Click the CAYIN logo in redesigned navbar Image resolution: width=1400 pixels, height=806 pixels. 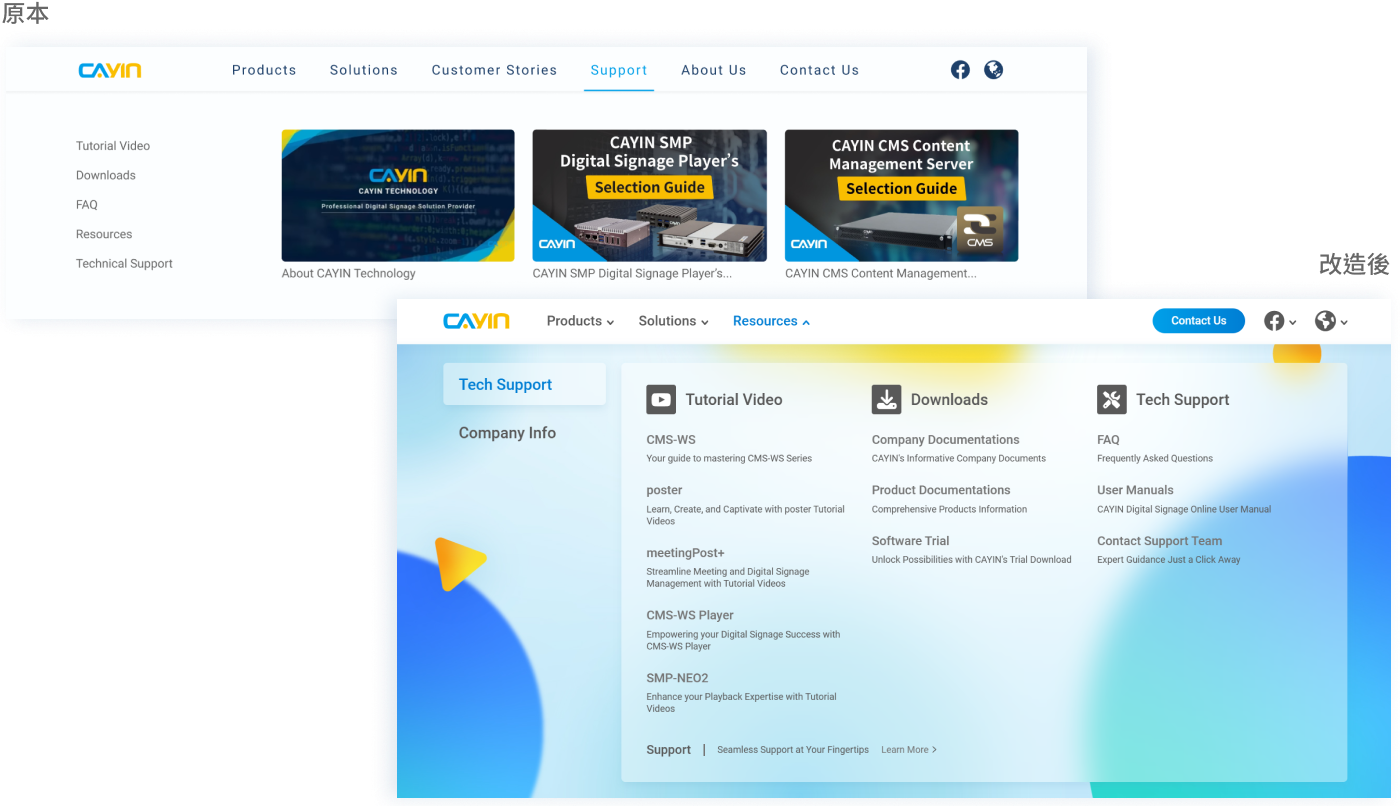click(477, 321)
